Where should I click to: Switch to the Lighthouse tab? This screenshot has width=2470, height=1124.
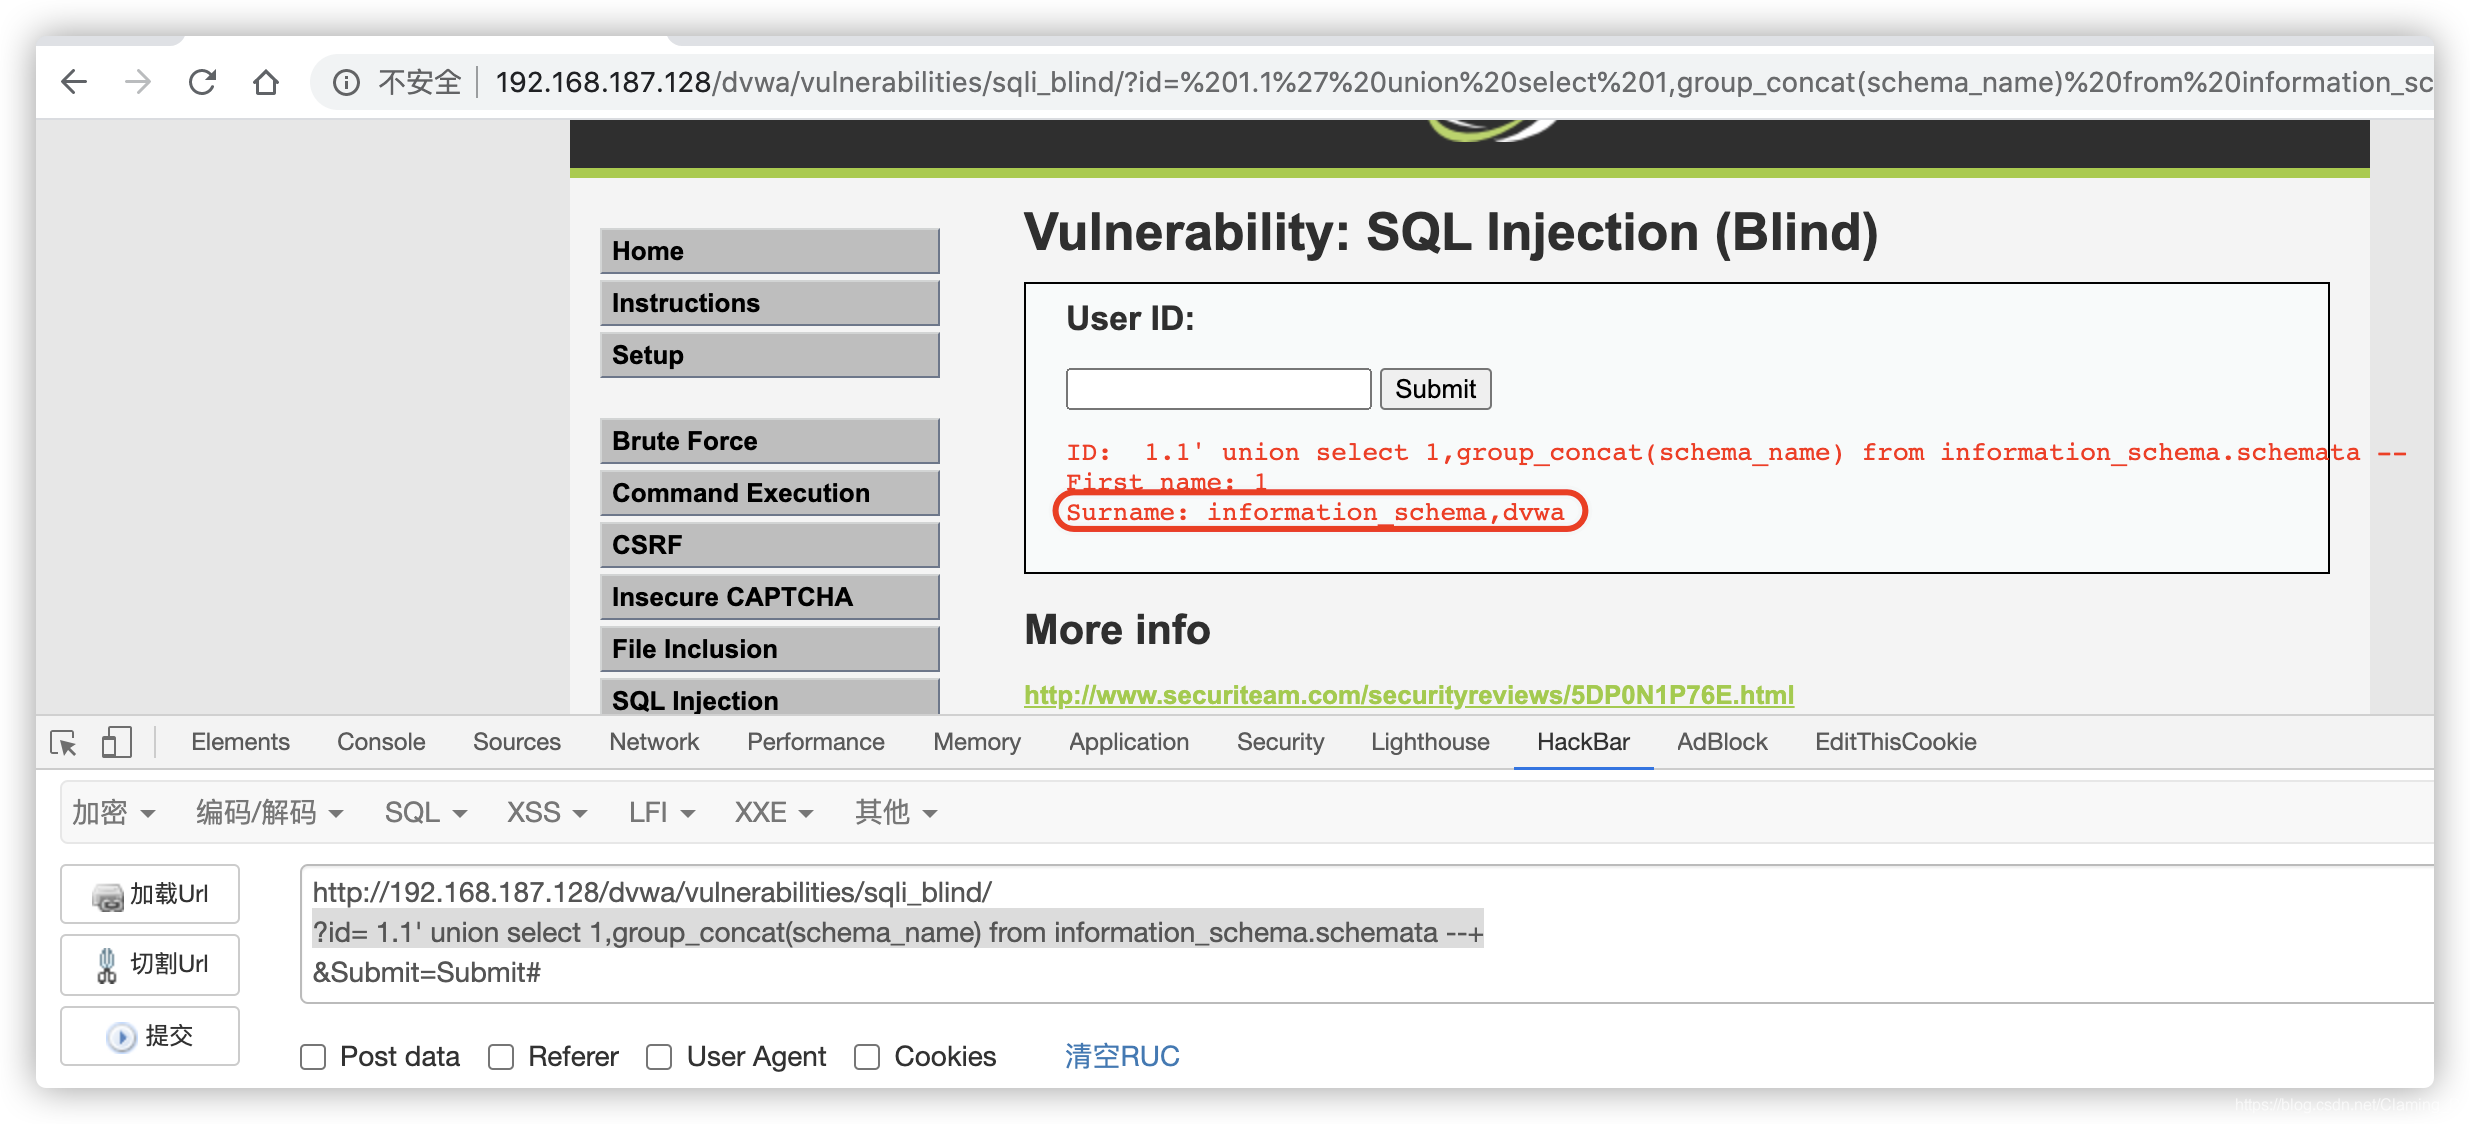(x=1430, y=742)
